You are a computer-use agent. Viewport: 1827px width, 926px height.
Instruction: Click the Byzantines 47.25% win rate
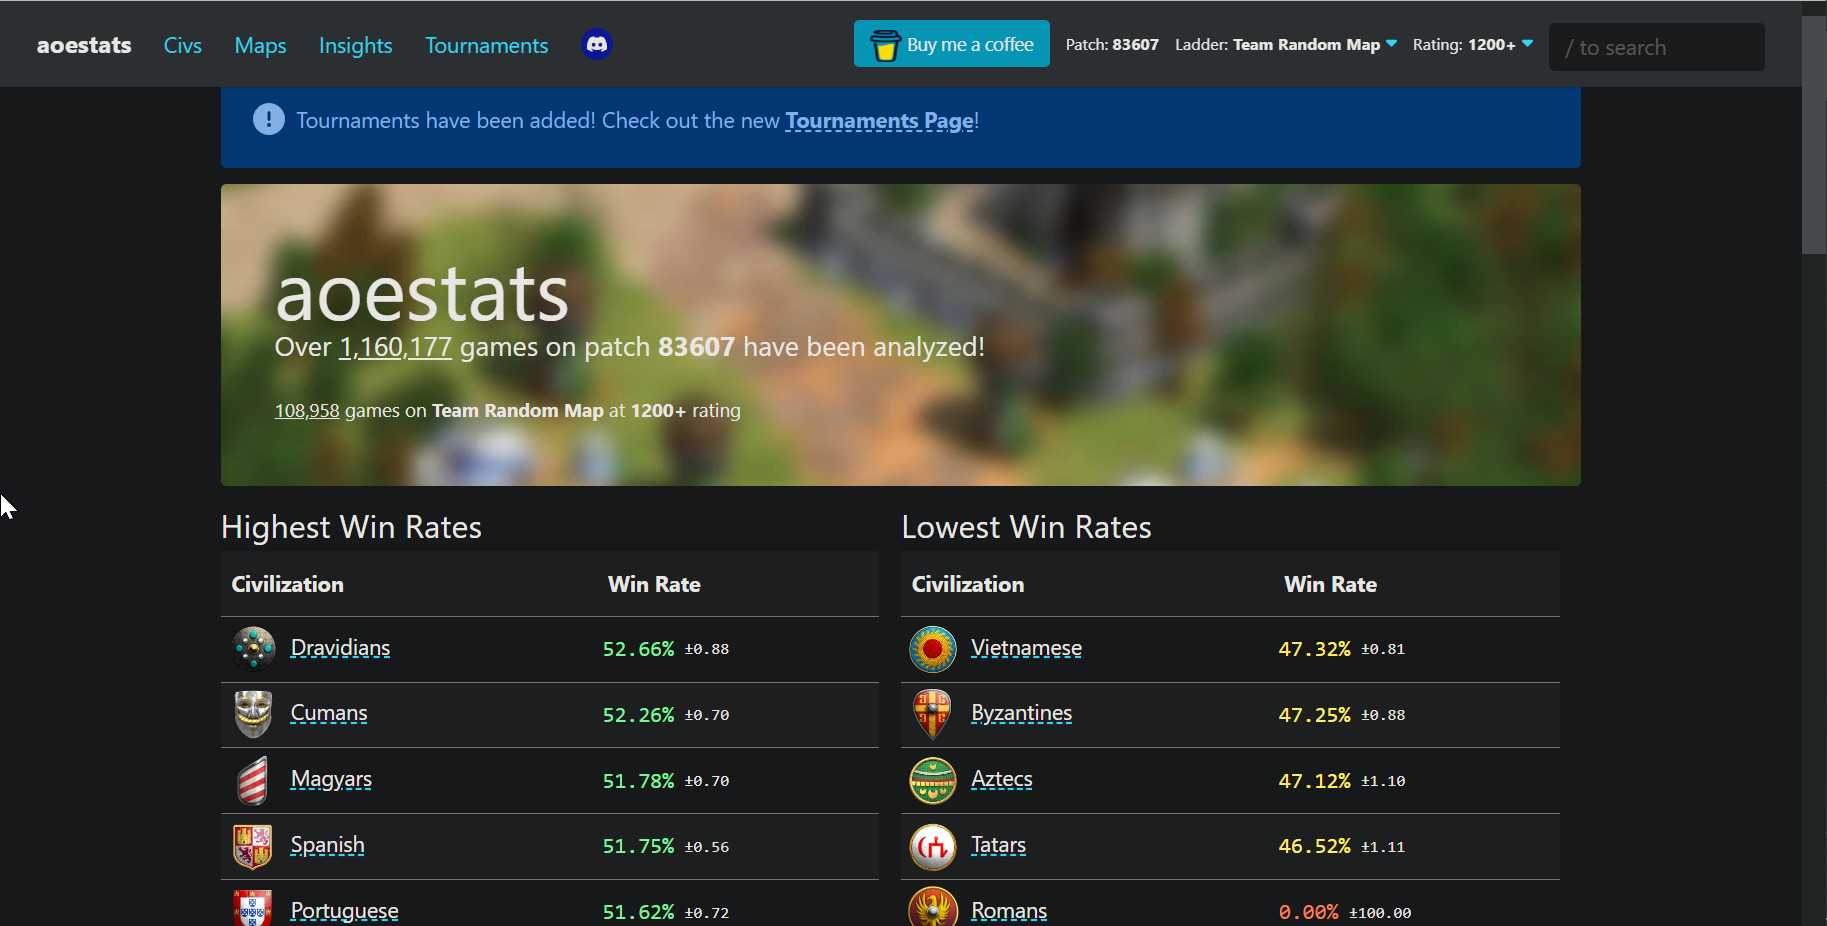pyautogui.click(x=1314, y=715)
